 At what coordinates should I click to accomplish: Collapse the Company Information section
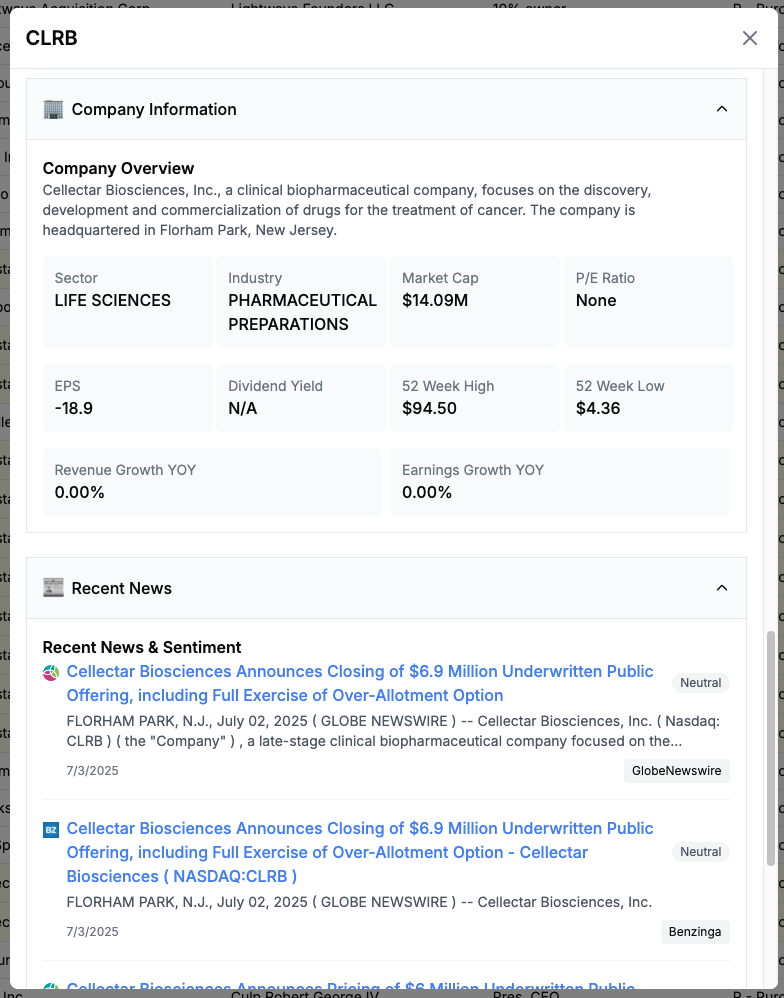pos(722,109)
